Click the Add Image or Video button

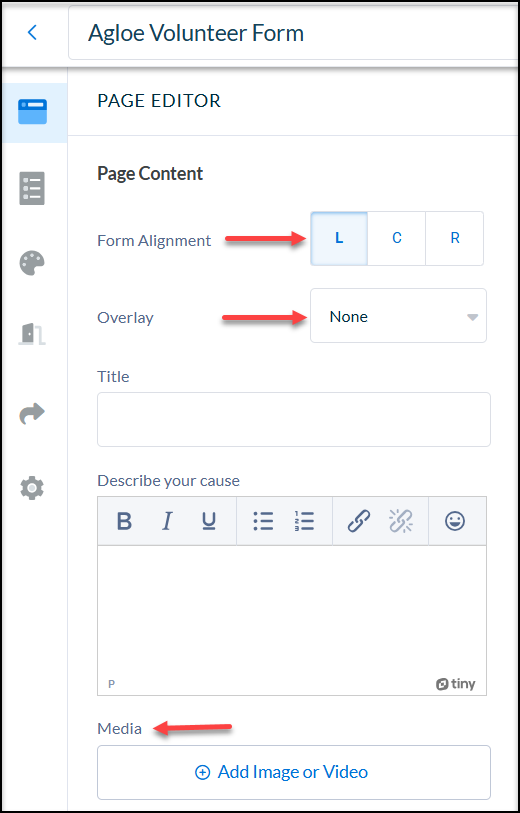(x=294, y=772)
